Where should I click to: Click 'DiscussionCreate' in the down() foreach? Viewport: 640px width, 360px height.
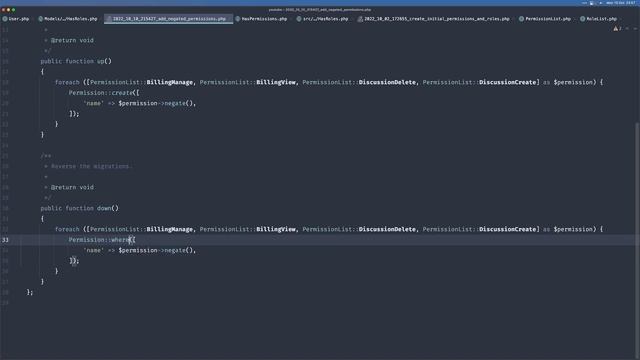(507, 229)
